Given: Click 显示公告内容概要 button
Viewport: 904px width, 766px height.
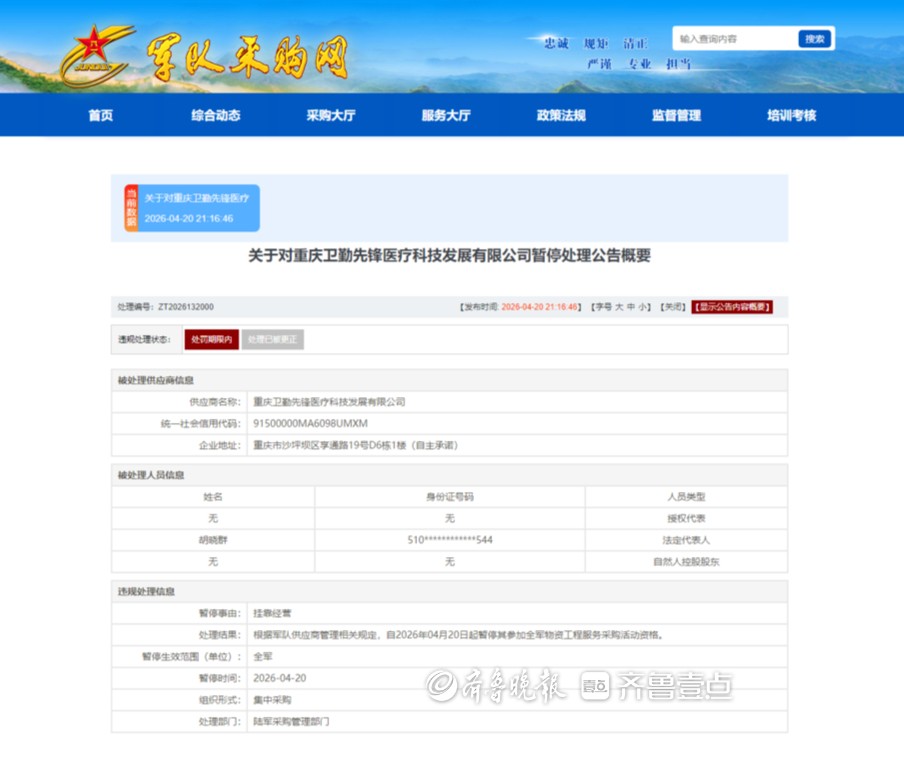Looking at the screenshot, I should (x=732, y=307).
